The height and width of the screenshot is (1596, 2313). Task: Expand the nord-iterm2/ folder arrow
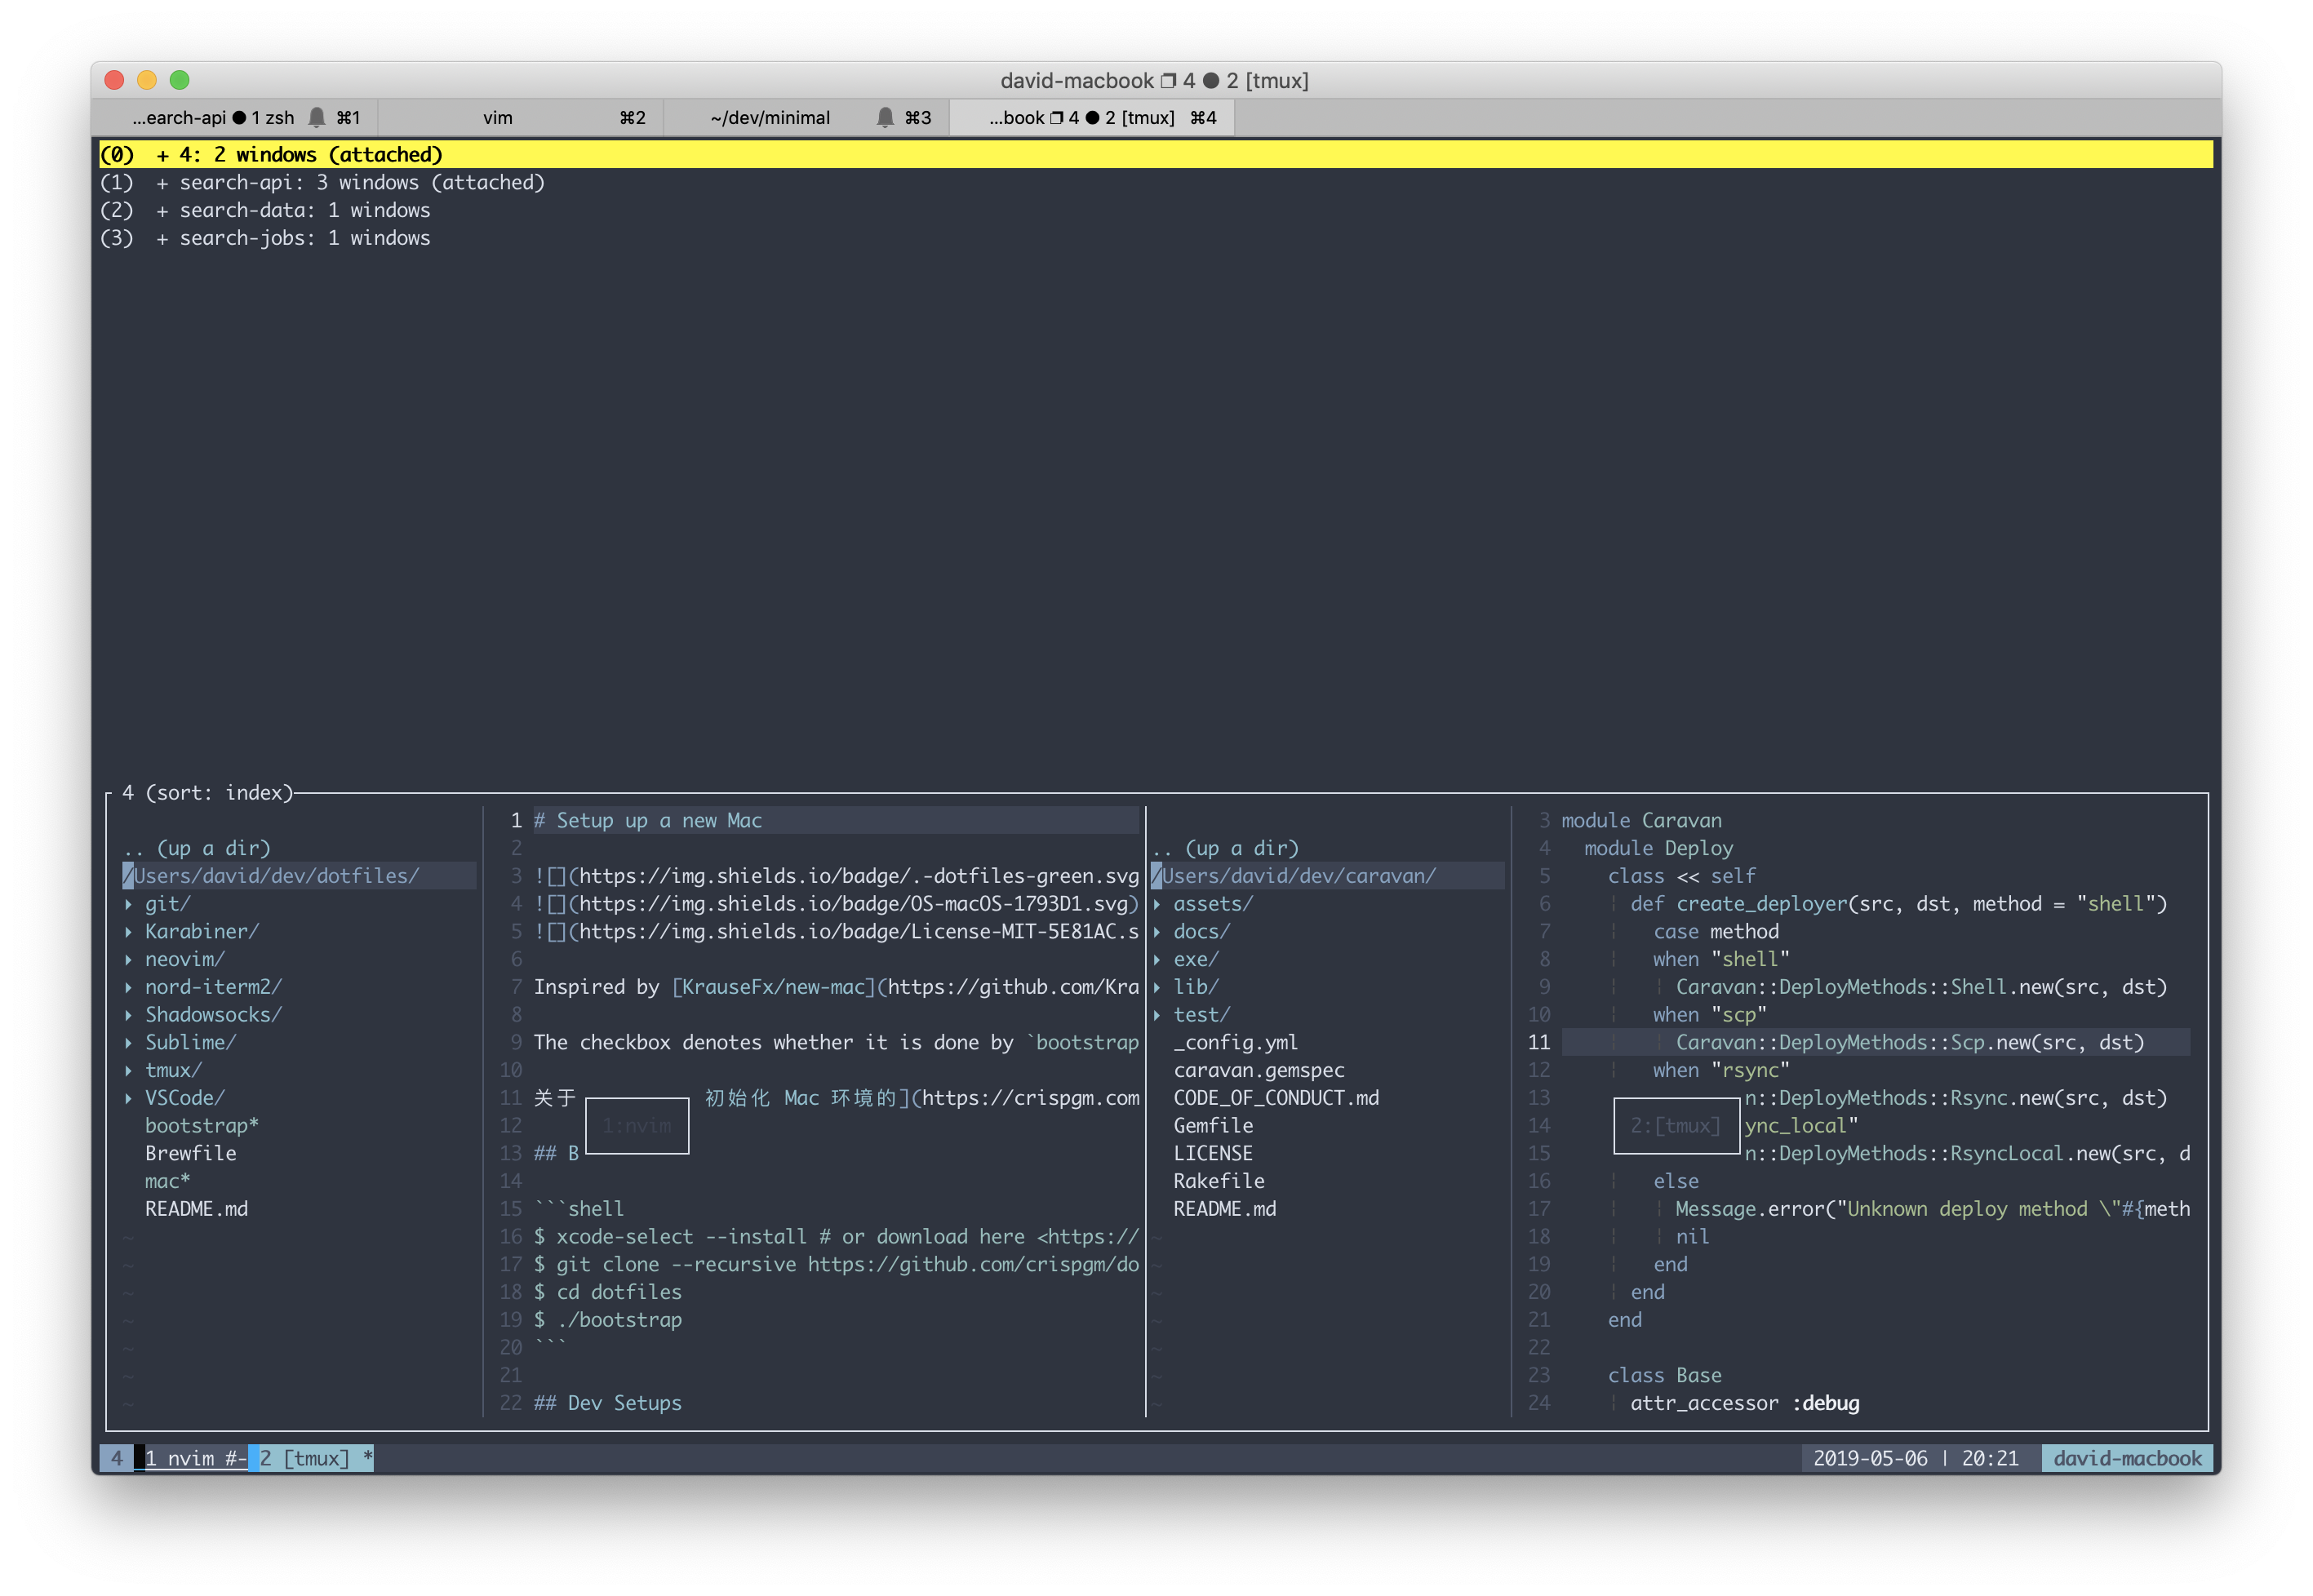[129, 987]
